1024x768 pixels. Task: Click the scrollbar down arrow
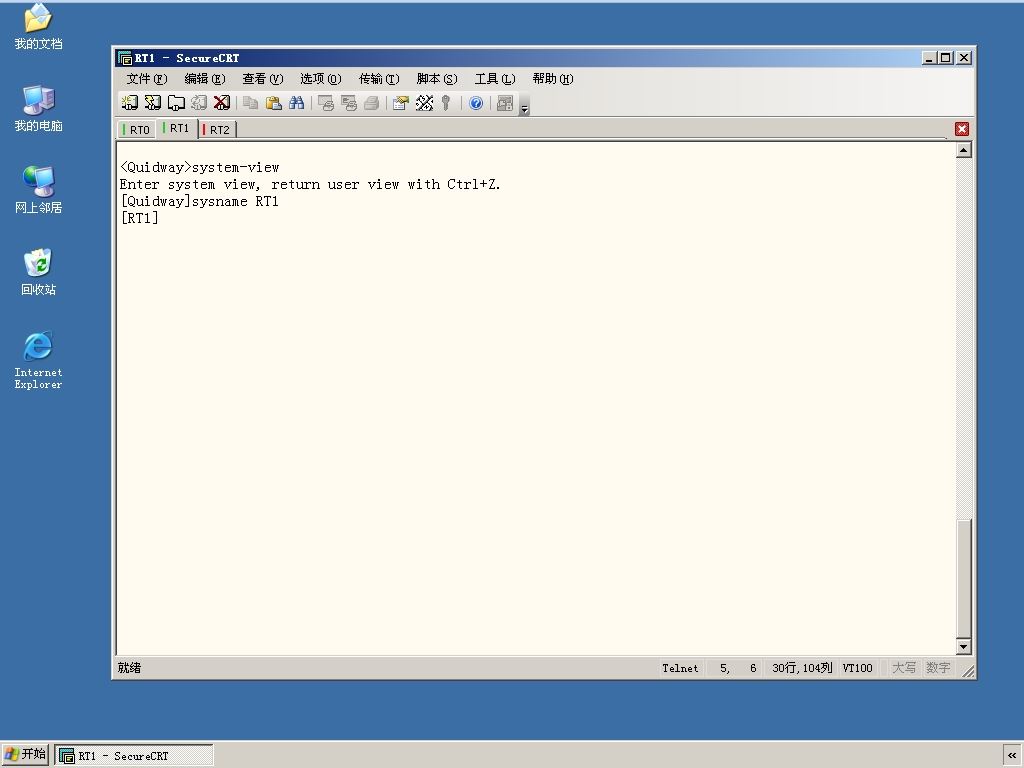point(963,647)
